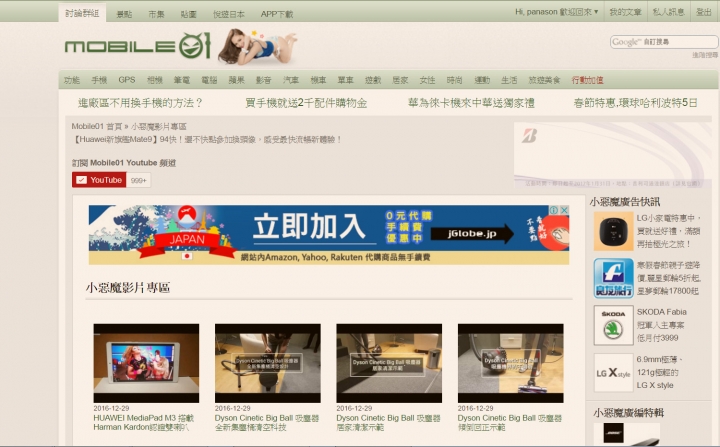Viewport: 720px width, 447px height.
Task: Open the 電腦 category menu
Action: click(x=209, y=80)
